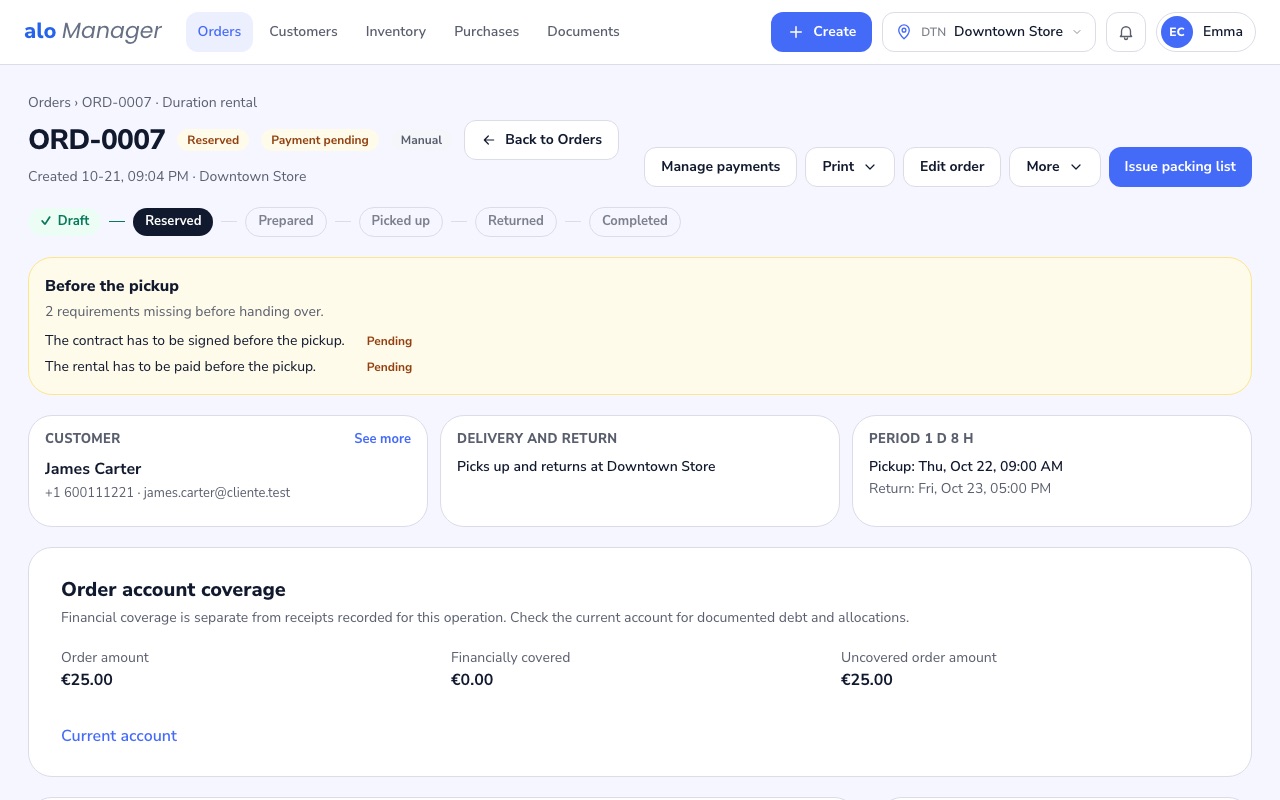Click Back to Orders
The width and height of the screenshot is (1280, 800).
[541, 140]
